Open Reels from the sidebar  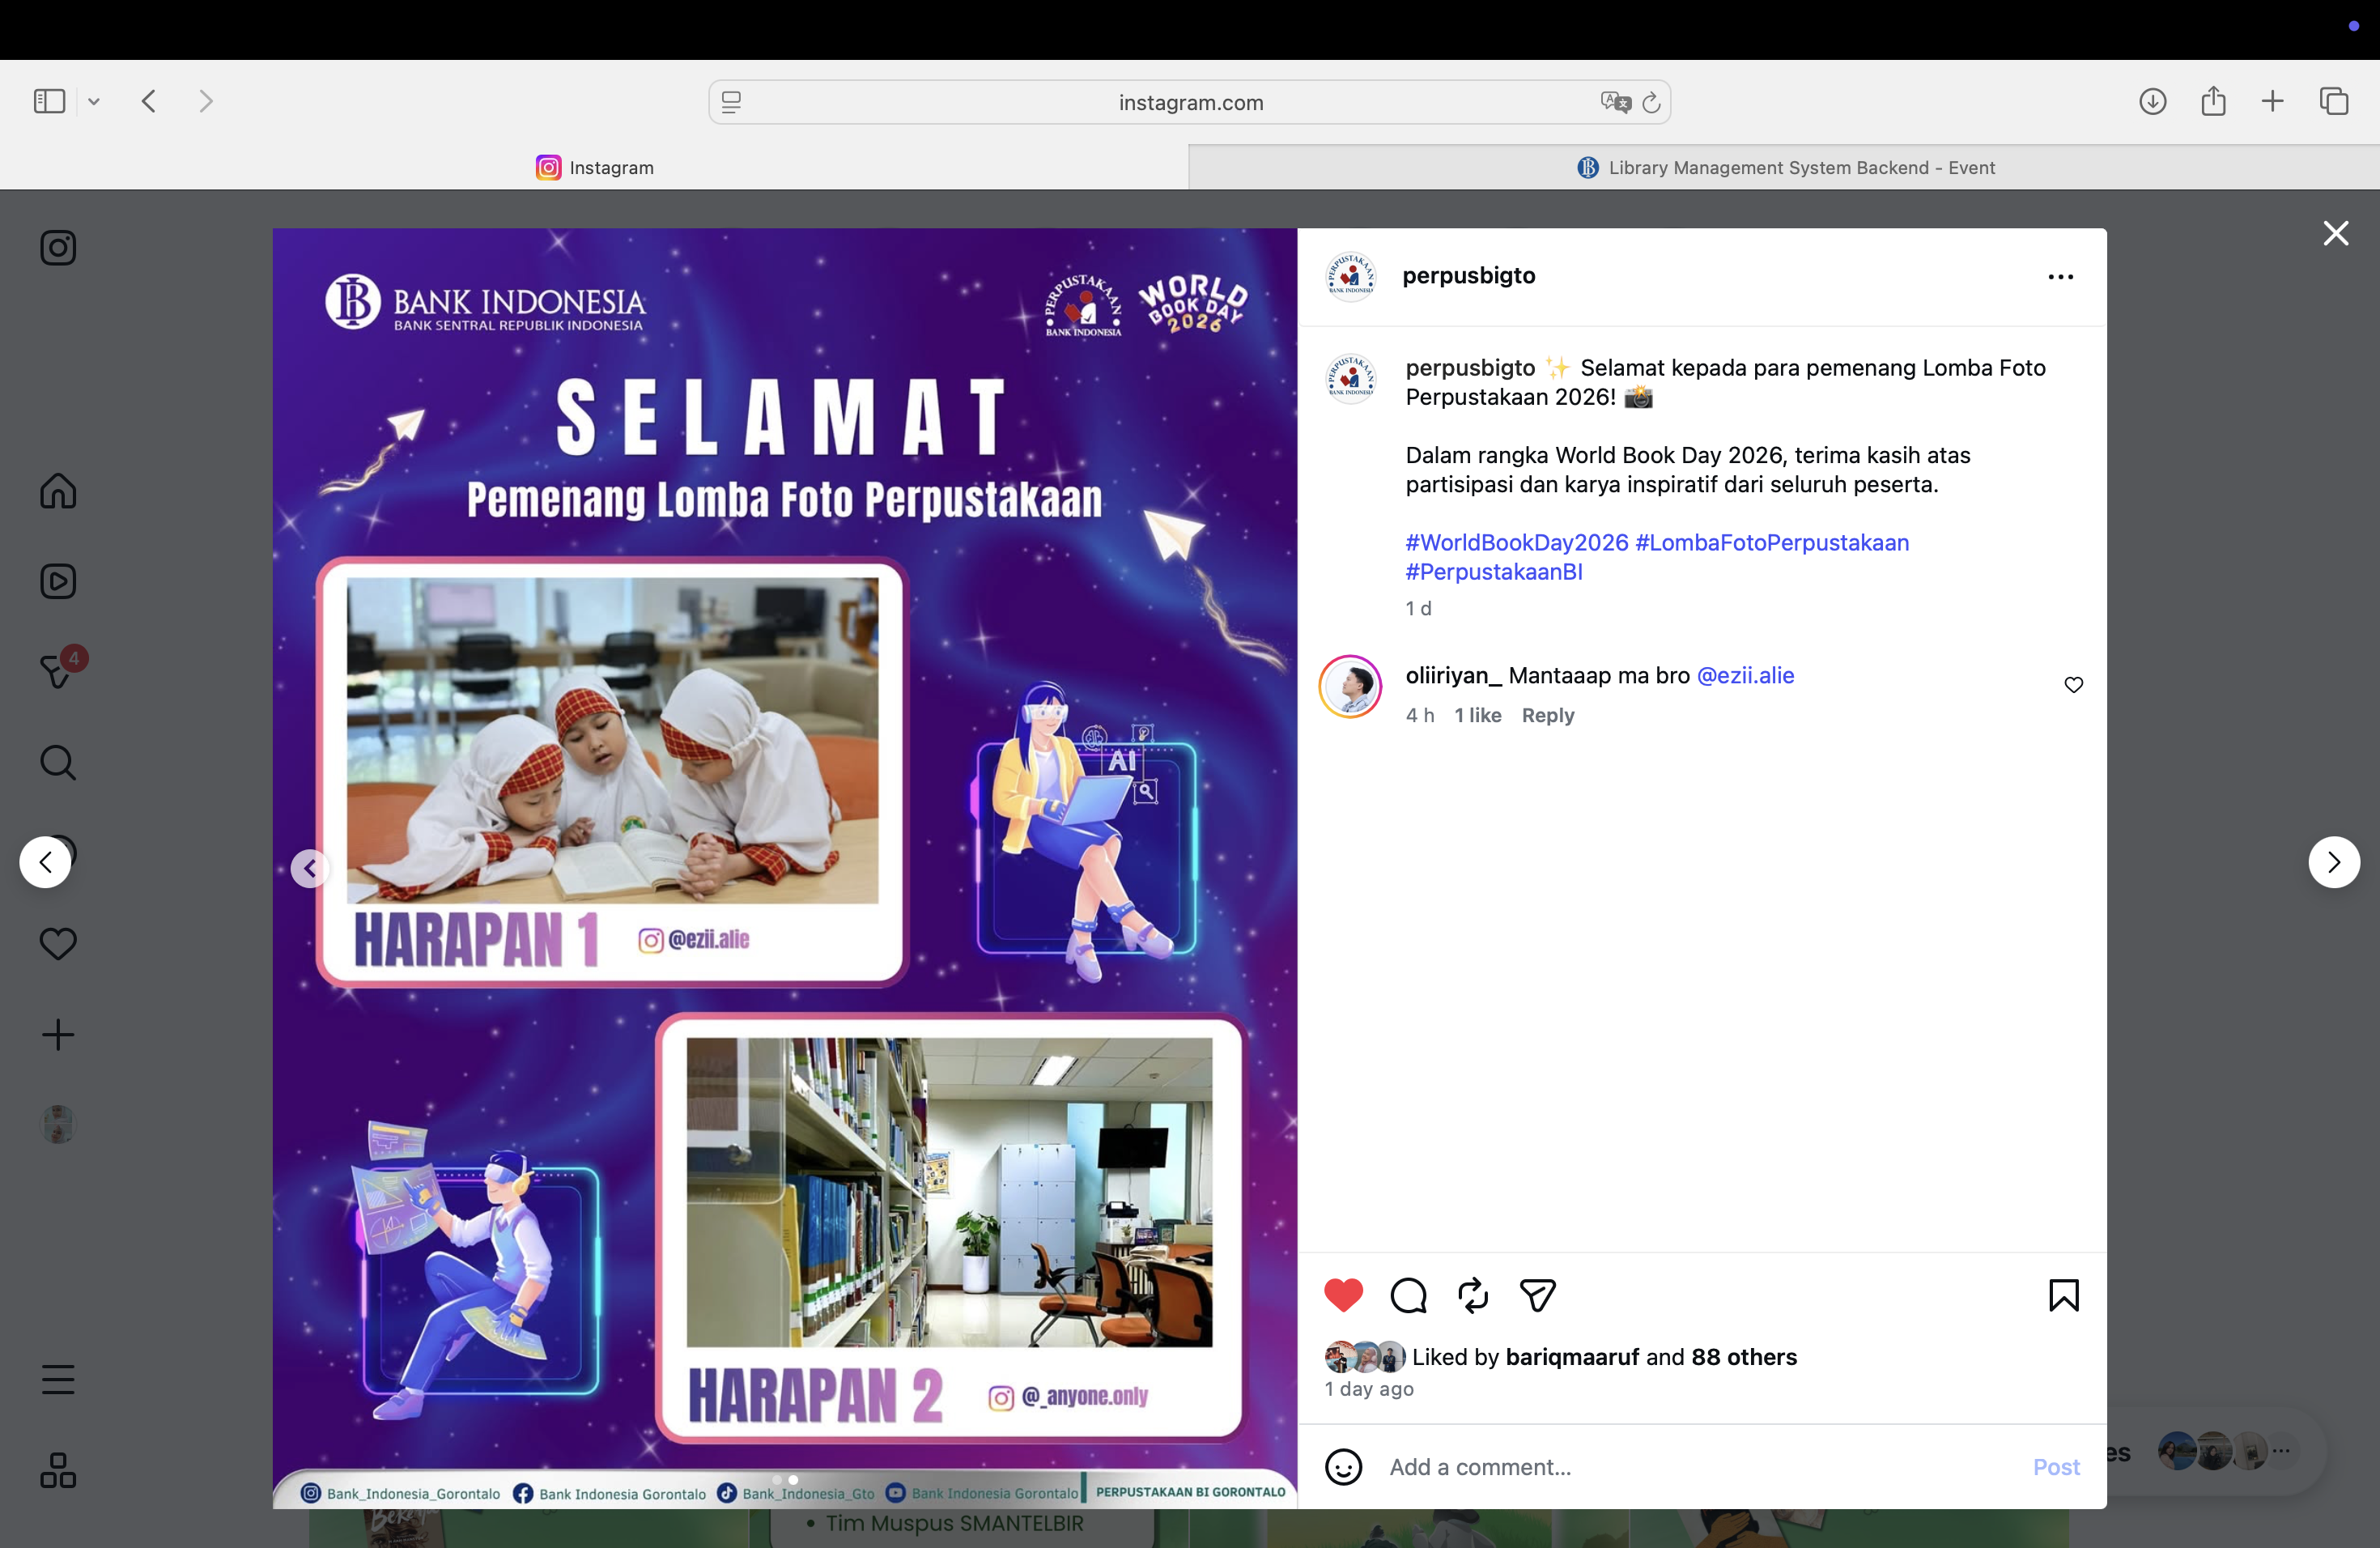pos(58,581)
